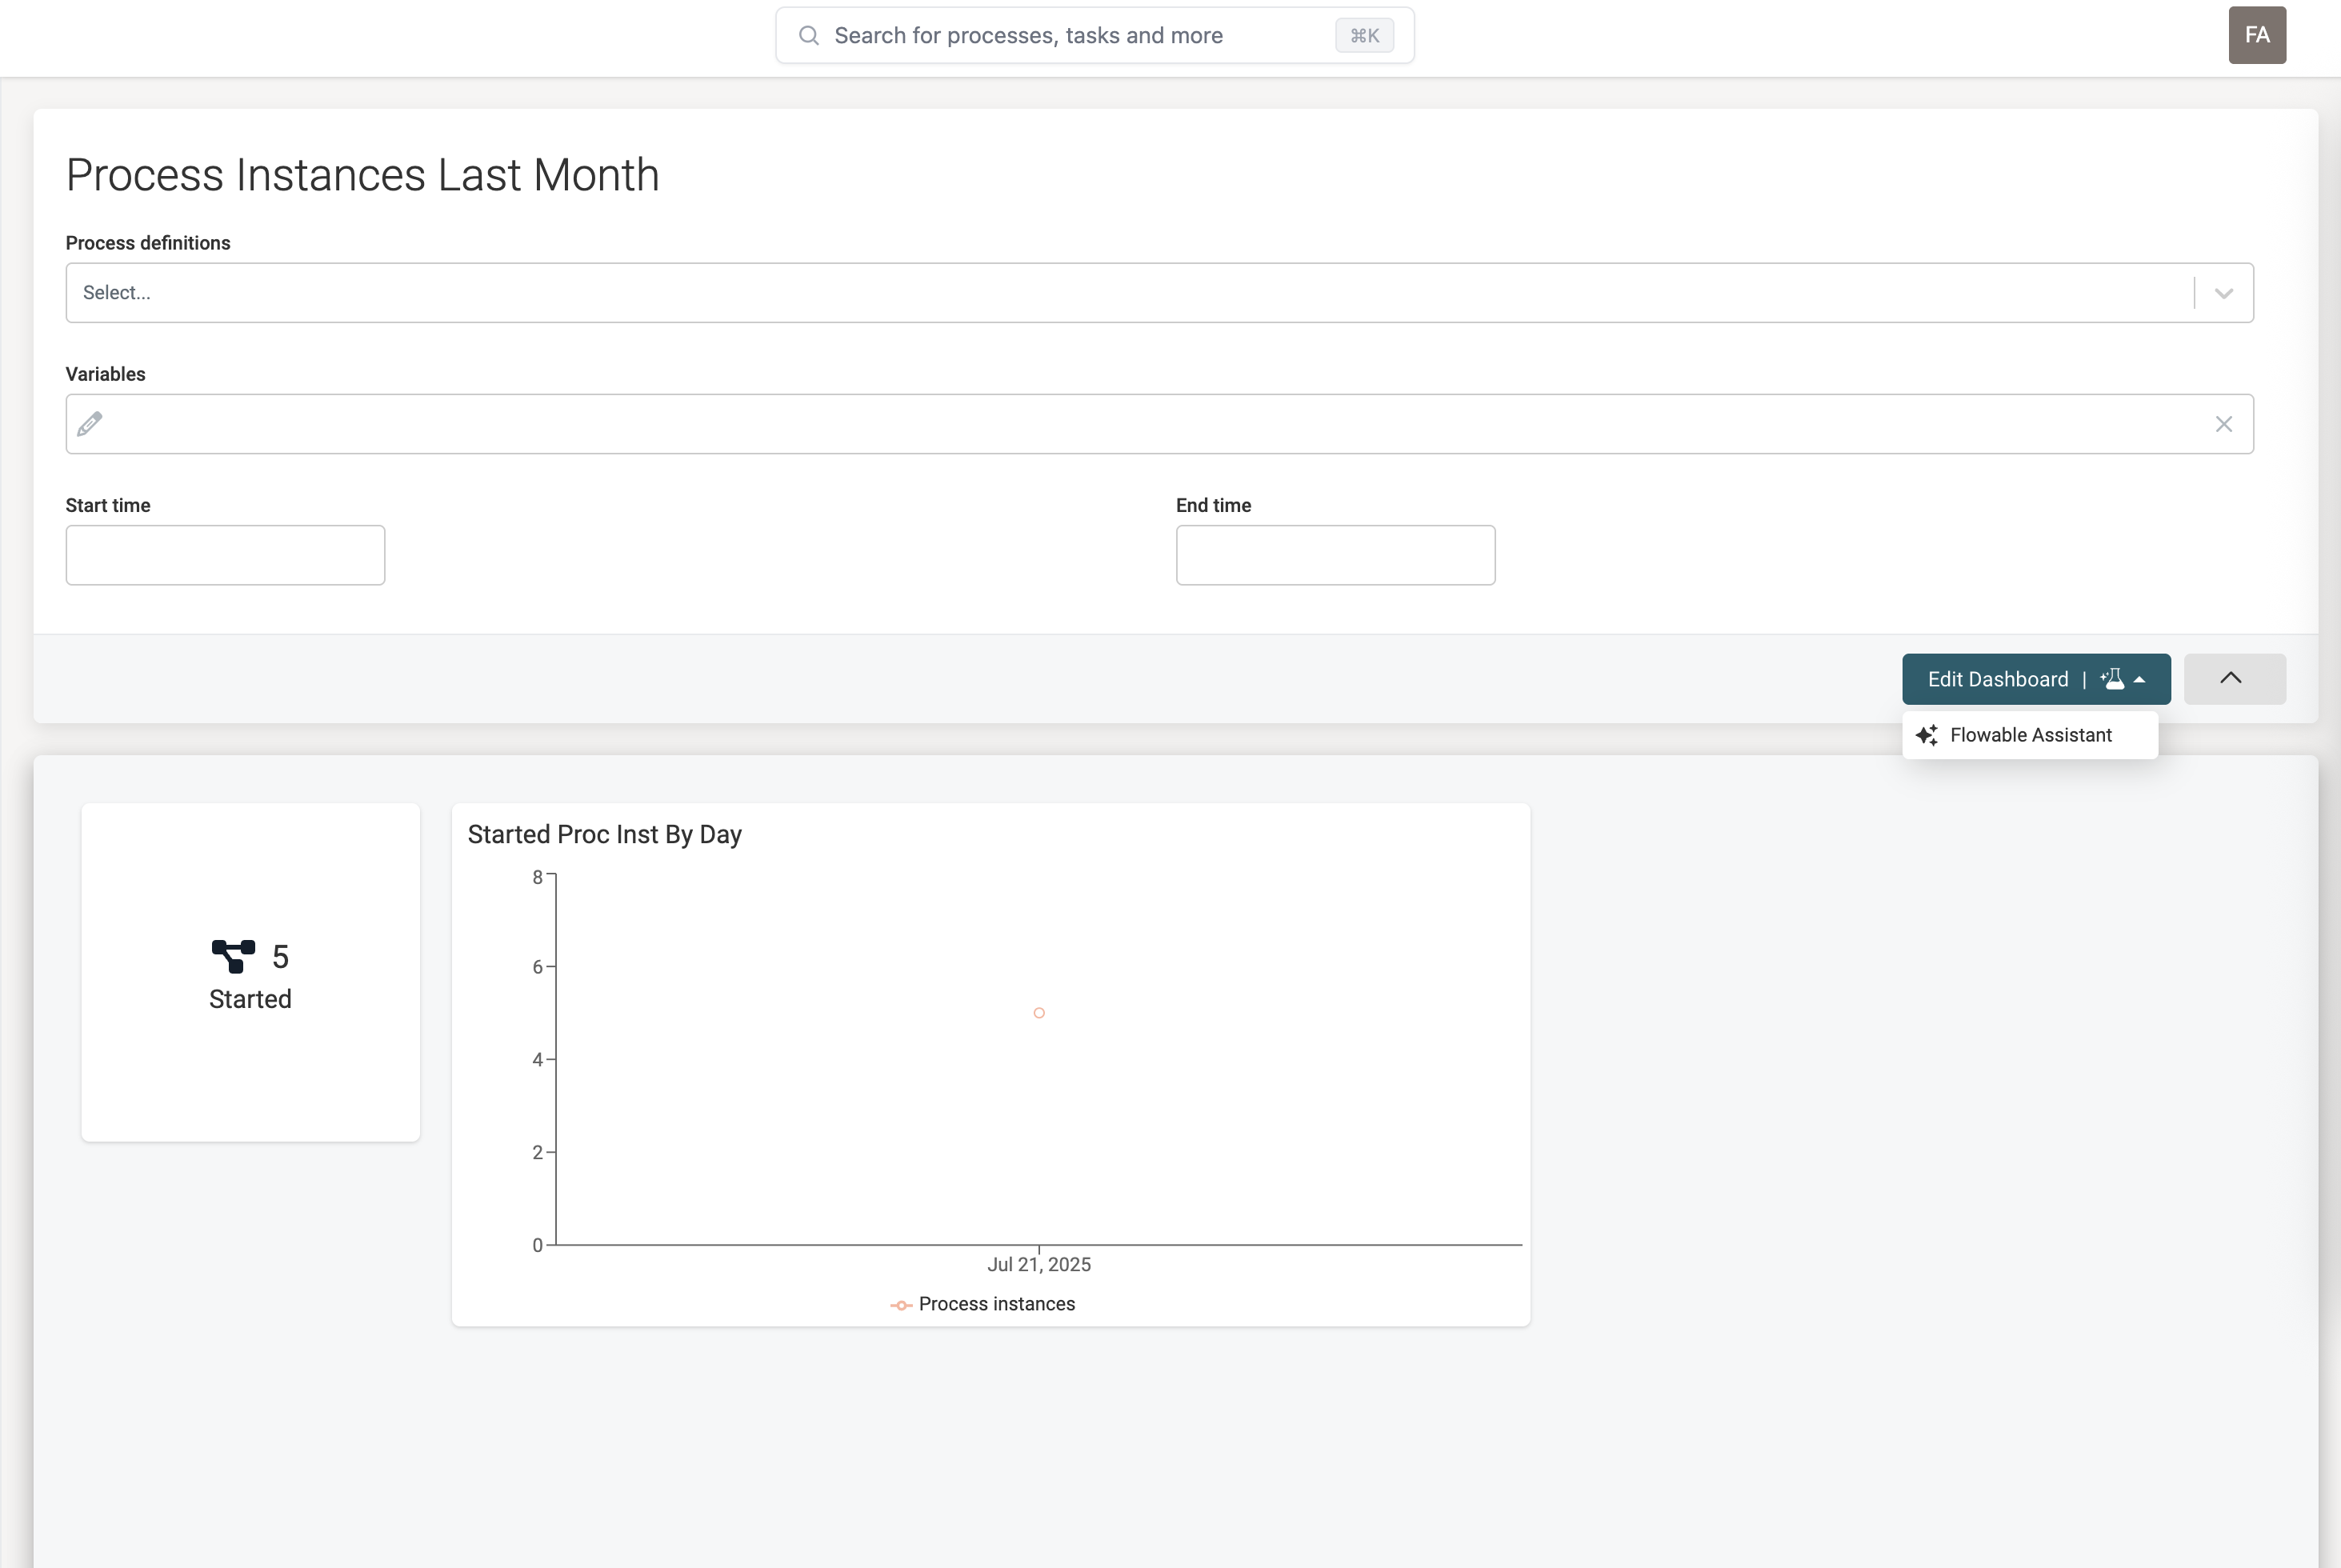
Task: Click the ⌘K shortcut badge in search bar
Action: tap(1364, 35)
